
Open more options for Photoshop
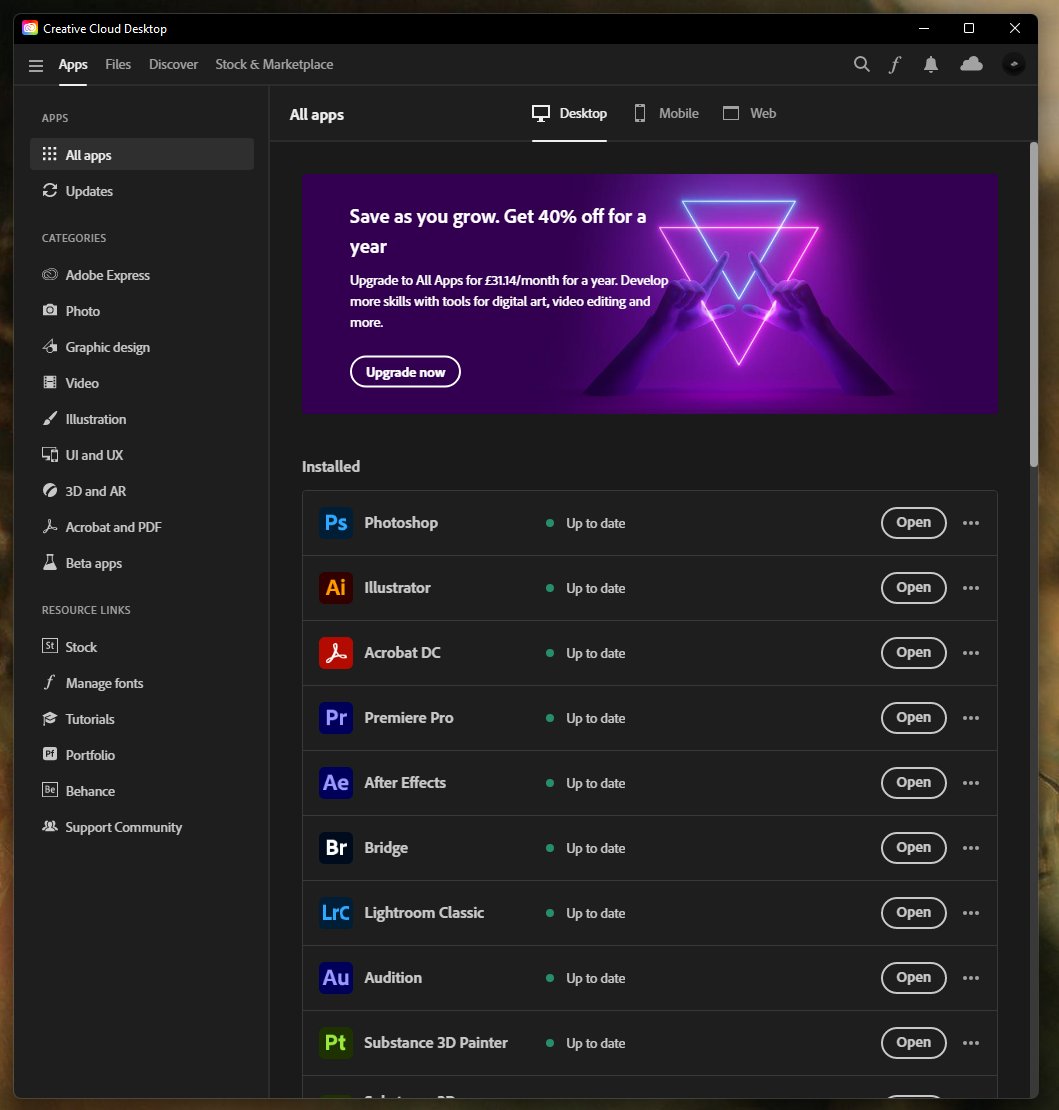[971, 523]
